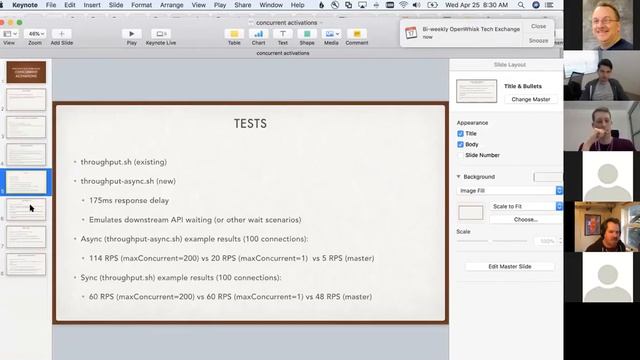Open the Play menu
Image resolution: width=640 pixels, height=360 pixels.
(220, 5)
